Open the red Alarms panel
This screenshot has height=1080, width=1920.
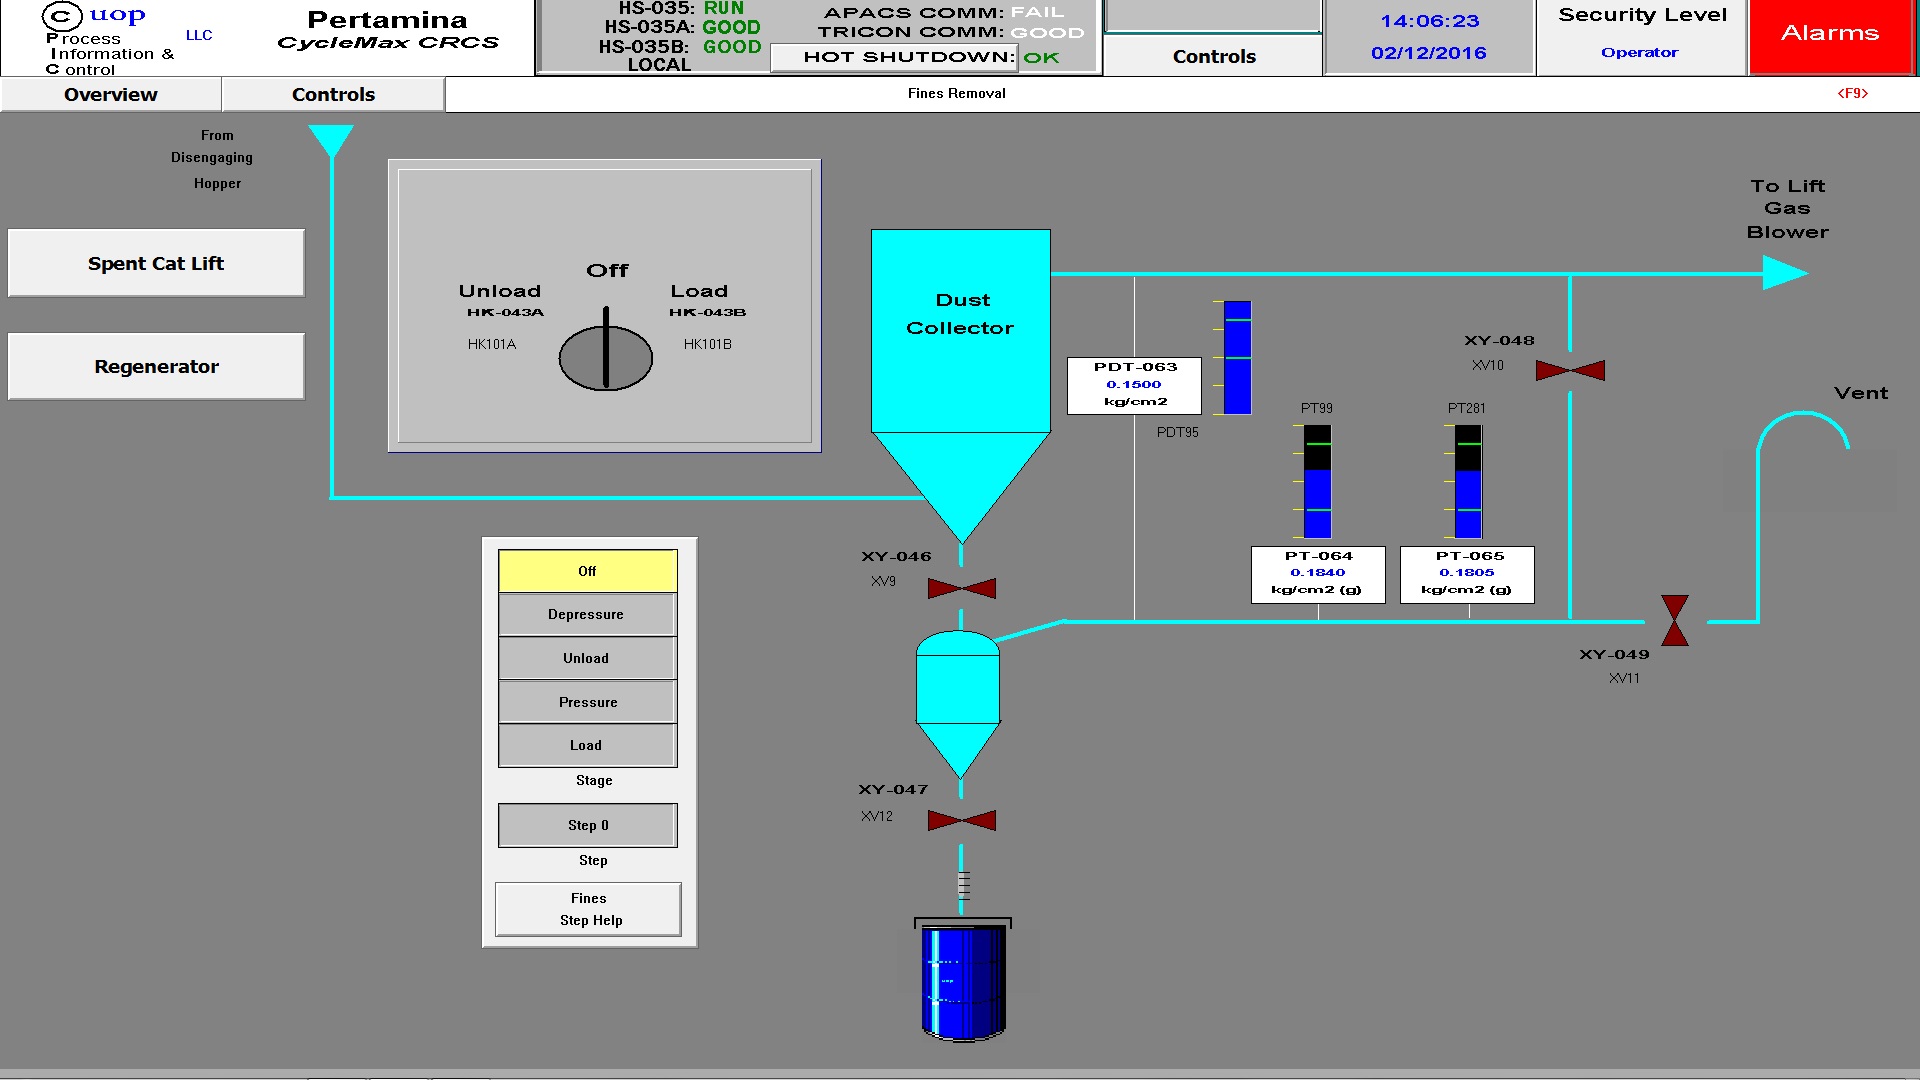(x=1830, y=35)
